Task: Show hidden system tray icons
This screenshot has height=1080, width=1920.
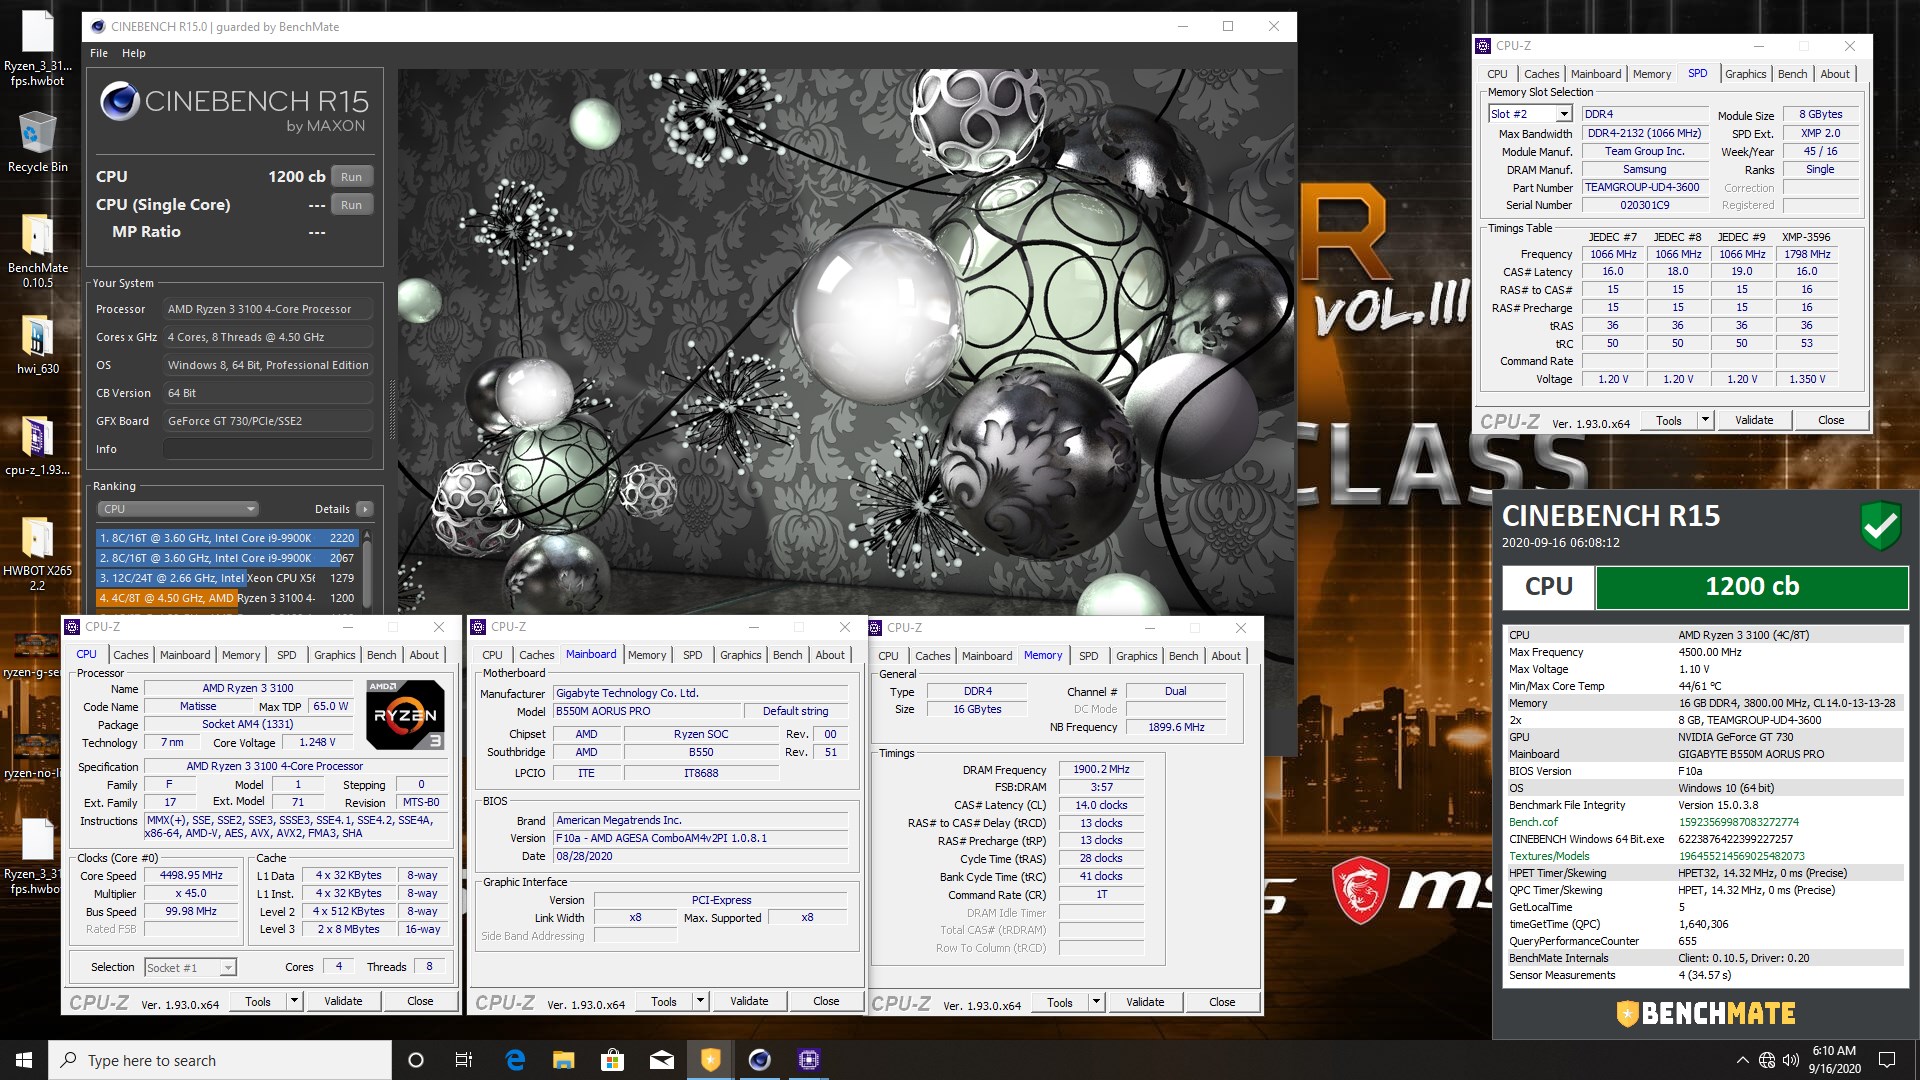Action: click(1742, 1060)
